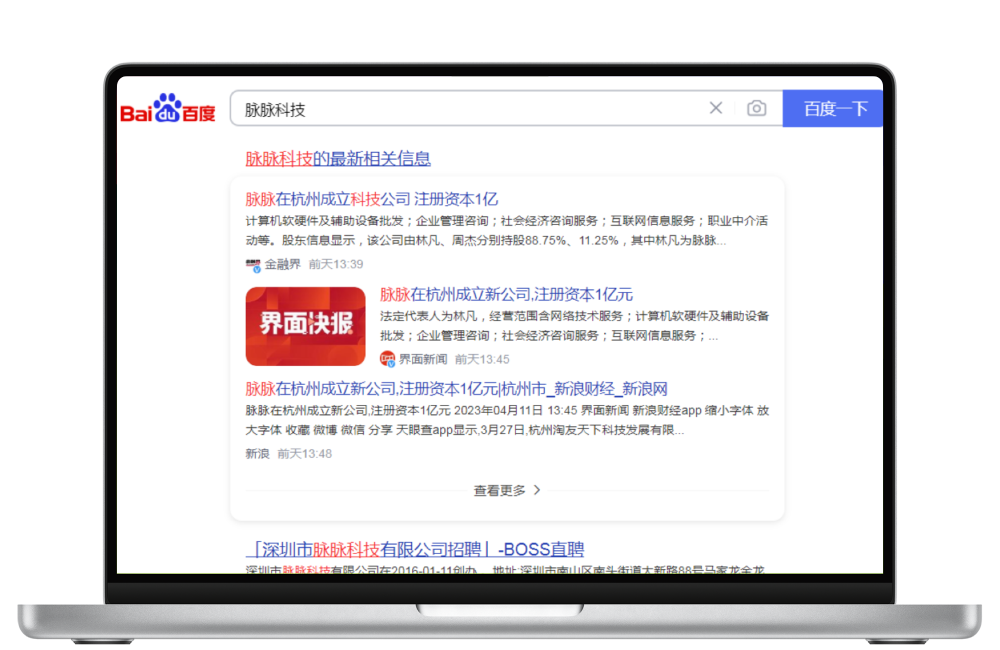
Task: Open the 新浪财经_新浪网 article title
Action: [x=456, y=389]
